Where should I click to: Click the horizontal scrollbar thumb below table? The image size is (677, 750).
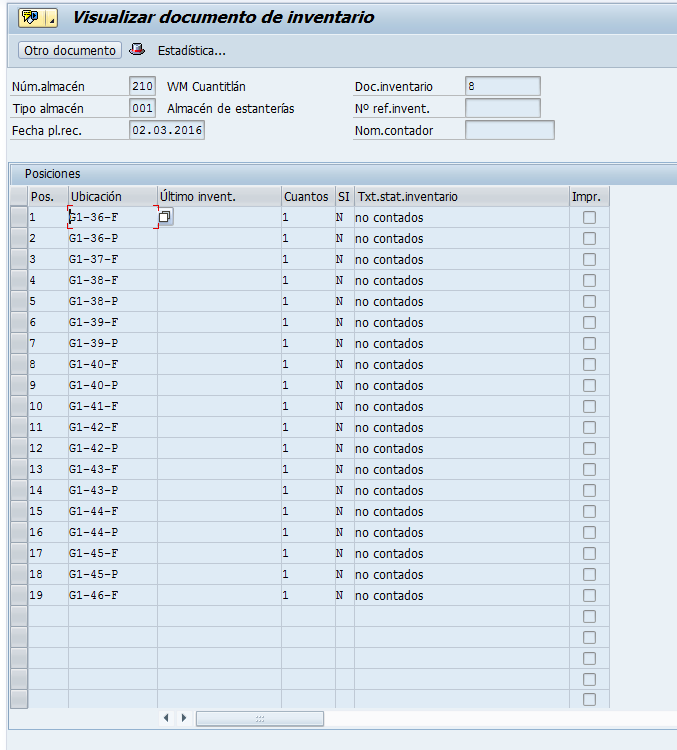click(x=259, y=718)
